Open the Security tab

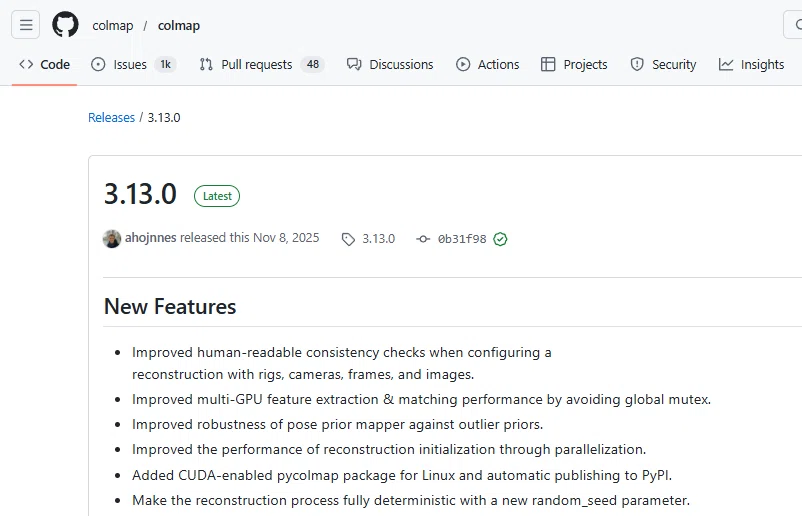point(663,64)
